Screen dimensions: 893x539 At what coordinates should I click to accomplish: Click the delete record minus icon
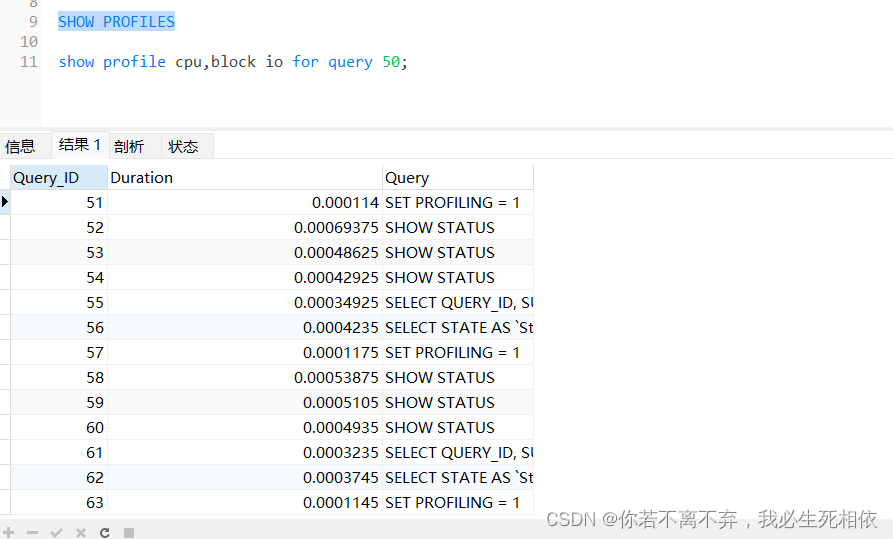pyautogui.click(x=32, y=533)
